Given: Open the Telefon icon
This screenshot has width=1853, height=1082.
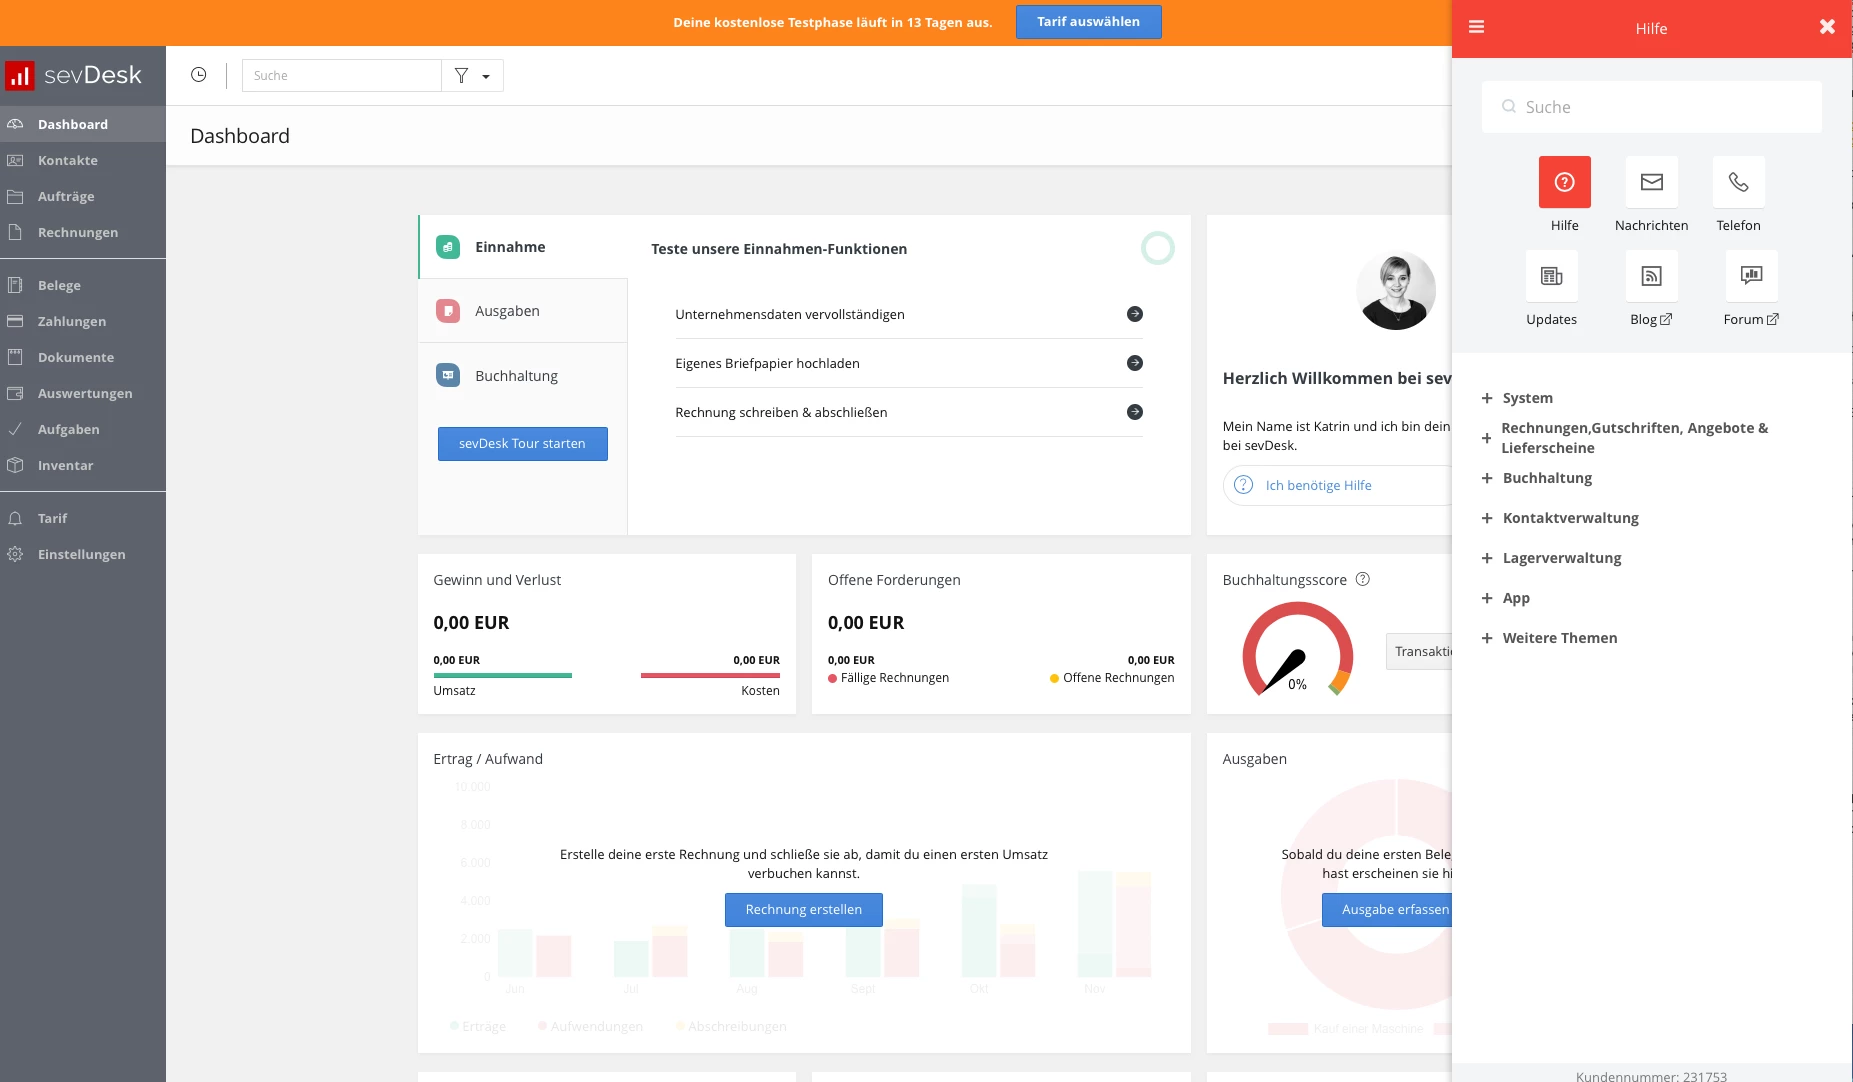Looking at the screenshot, I should [x=1738, y=182].
